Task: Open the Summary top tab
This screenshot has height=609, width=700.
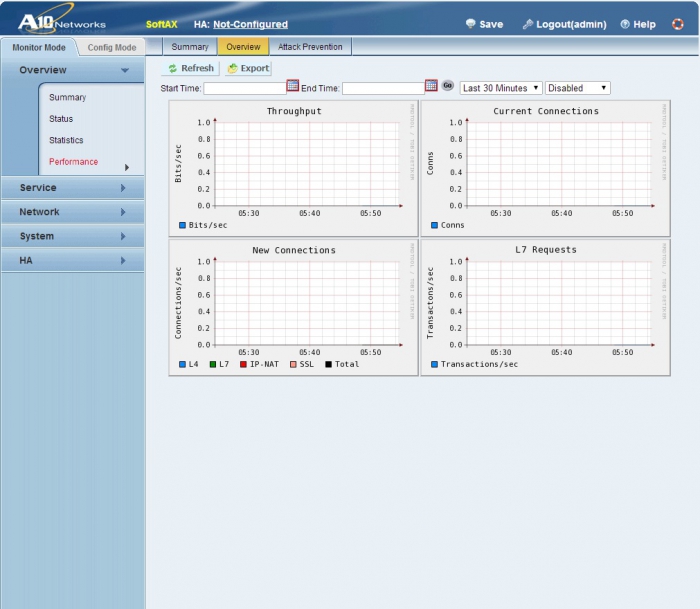Action: (190, 47)
